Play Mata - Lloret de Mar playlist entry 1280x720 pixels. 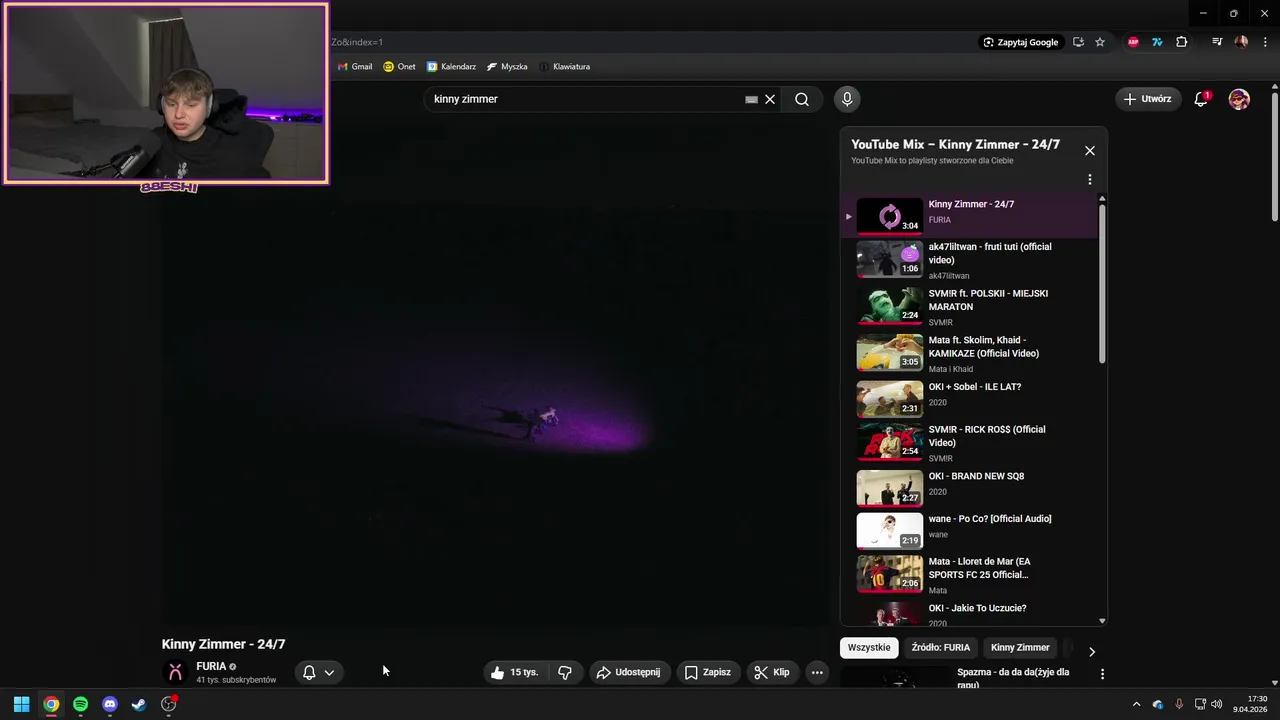[970, 574]
